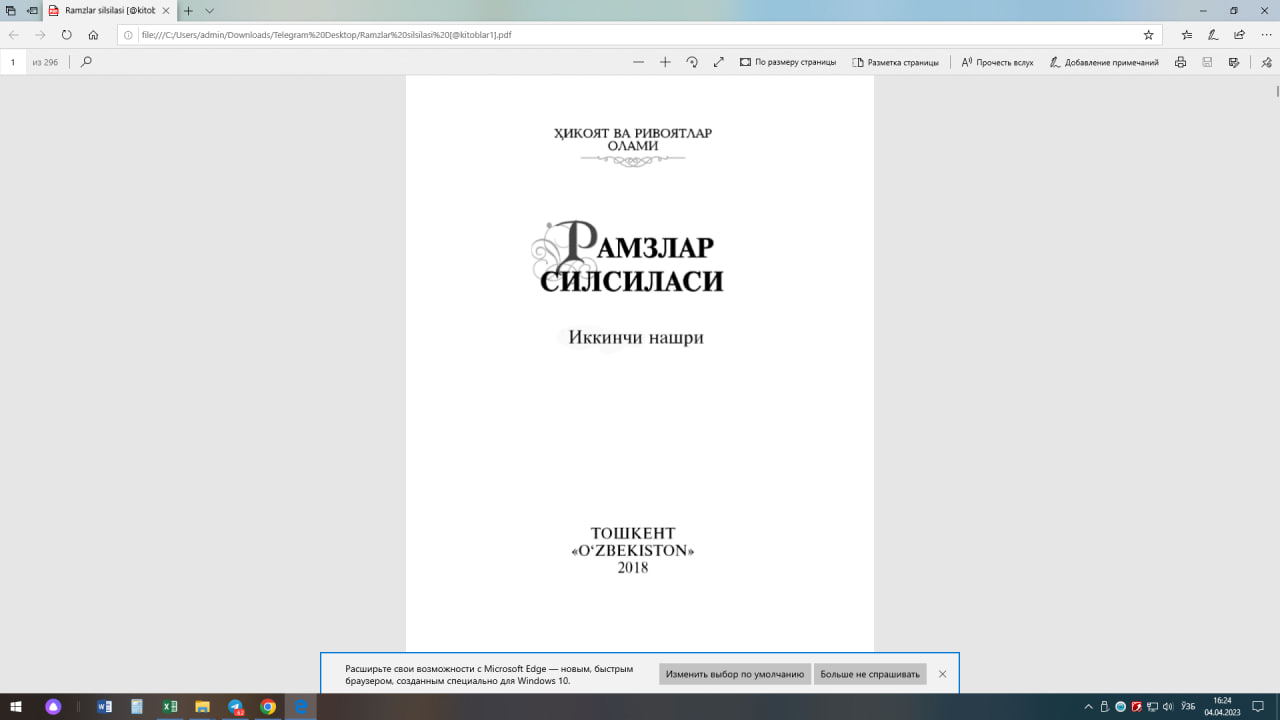The width and height of the screenshot is (1280, 720).
Task: Click the vertical scrollbar thumb
Action: [1277, 92]
